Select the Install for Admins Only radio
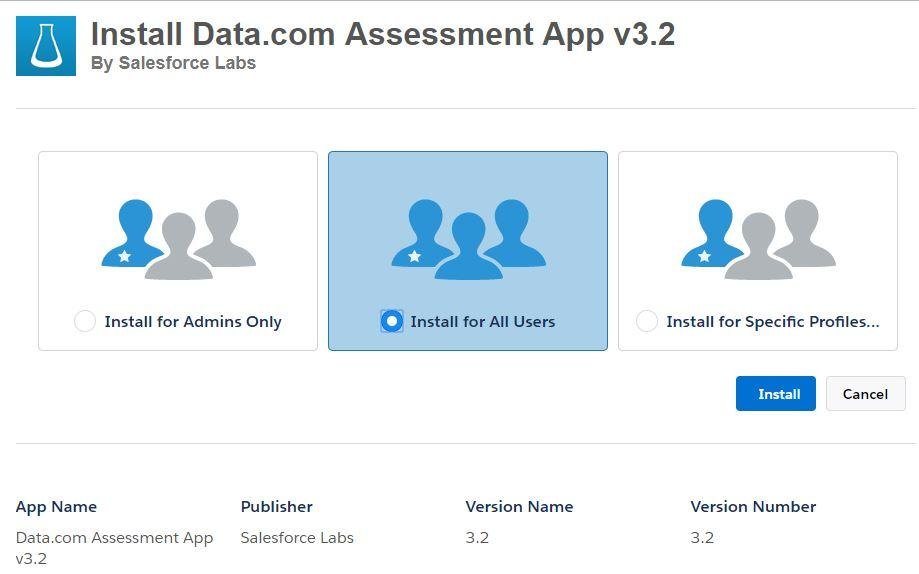Viewport: 919px width, 574px height. [85, 321]
